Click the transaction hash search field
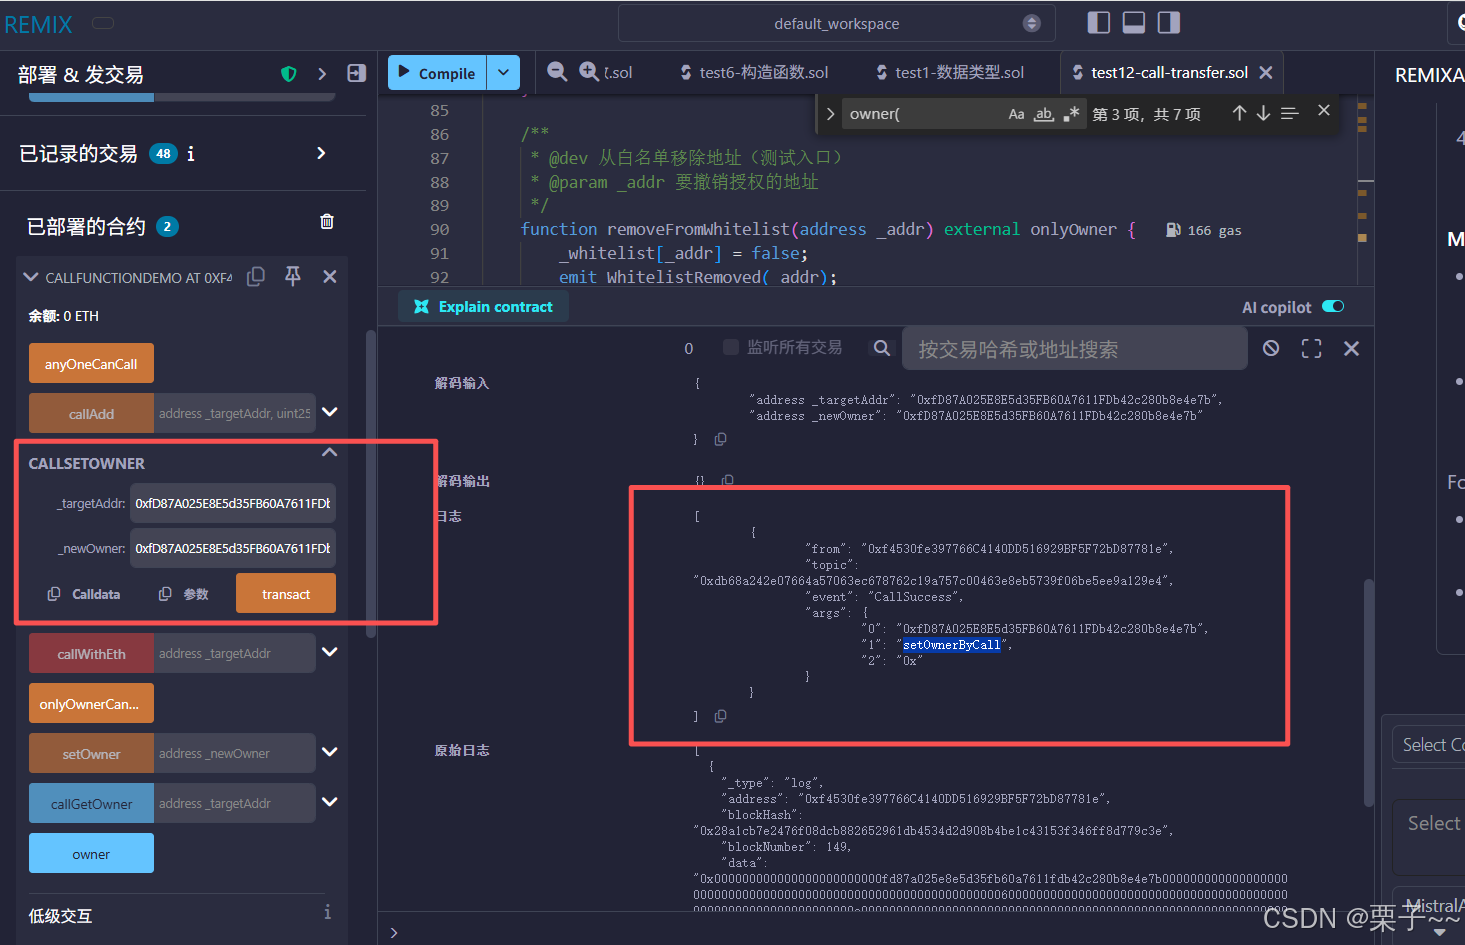This screenshot has width=1465, height=945. 1074,347
